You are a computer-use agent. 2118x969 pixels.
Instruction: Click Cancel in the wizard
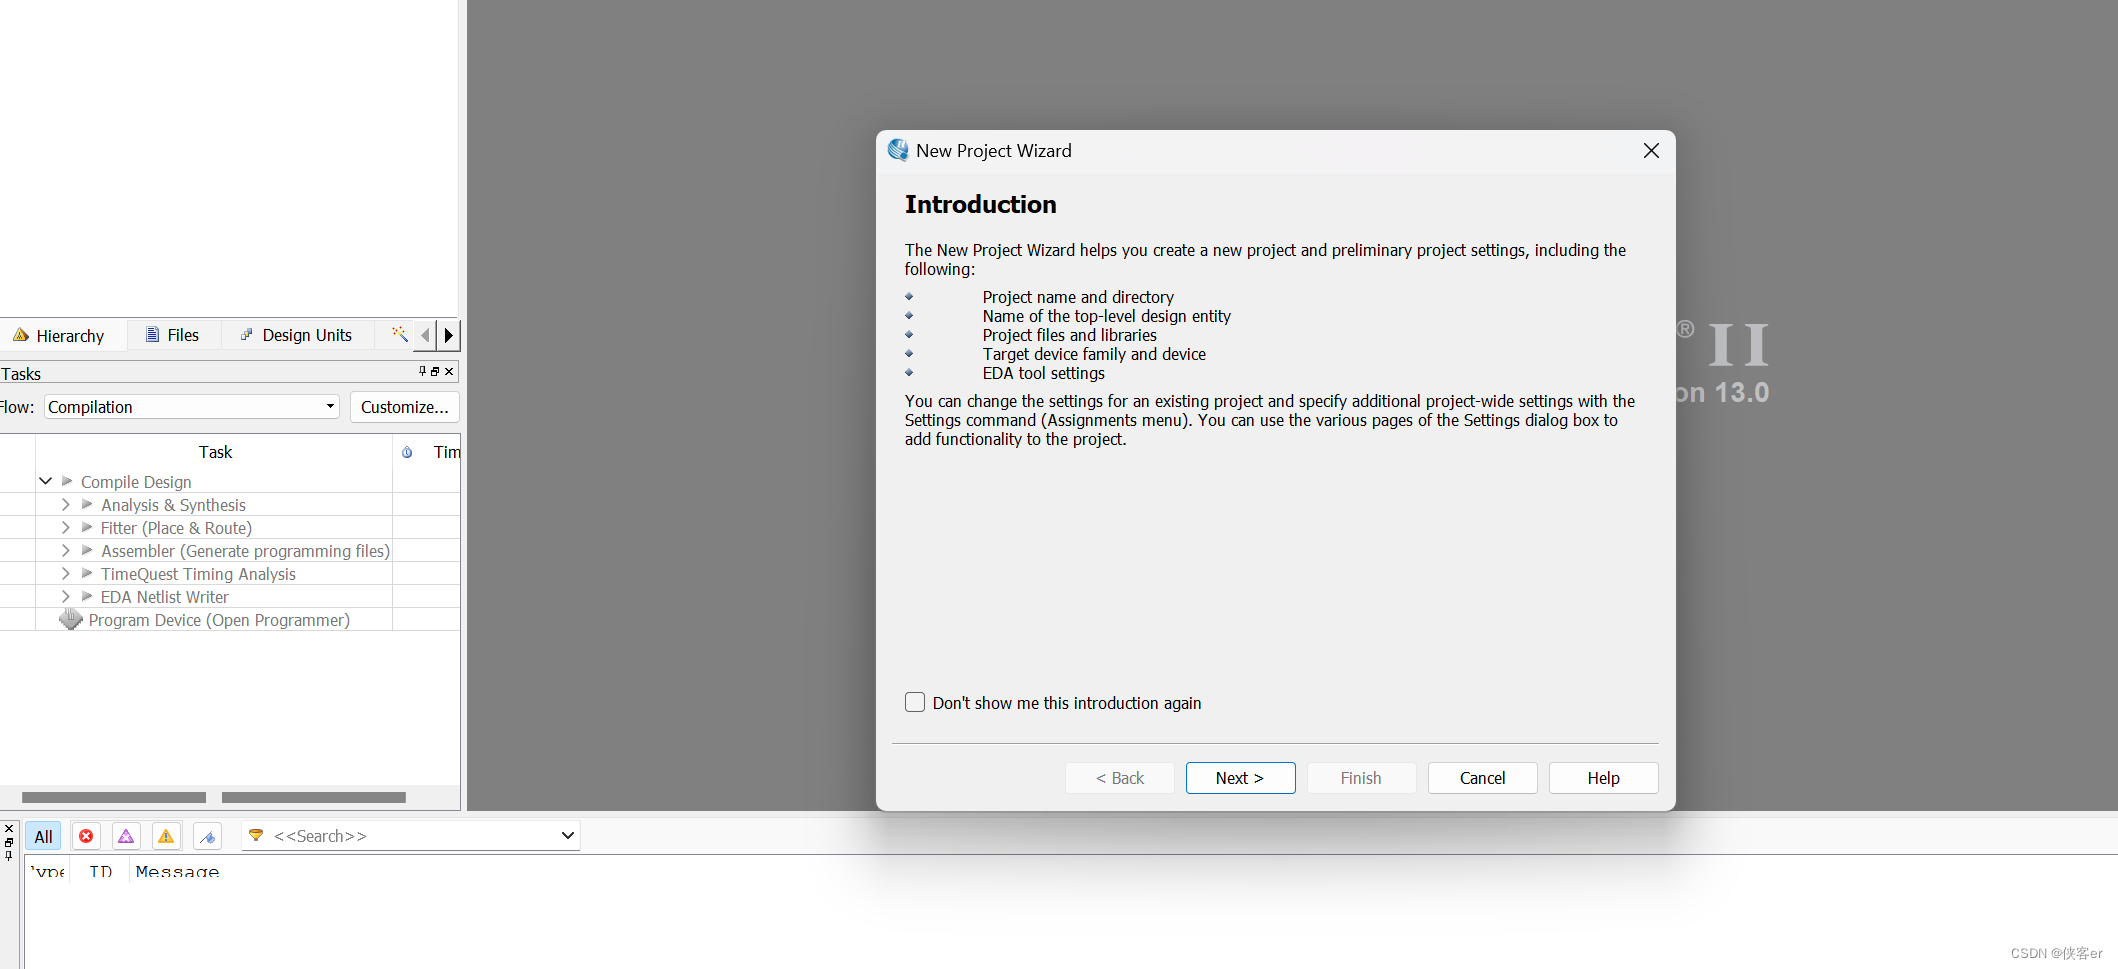click(1482, 778)
